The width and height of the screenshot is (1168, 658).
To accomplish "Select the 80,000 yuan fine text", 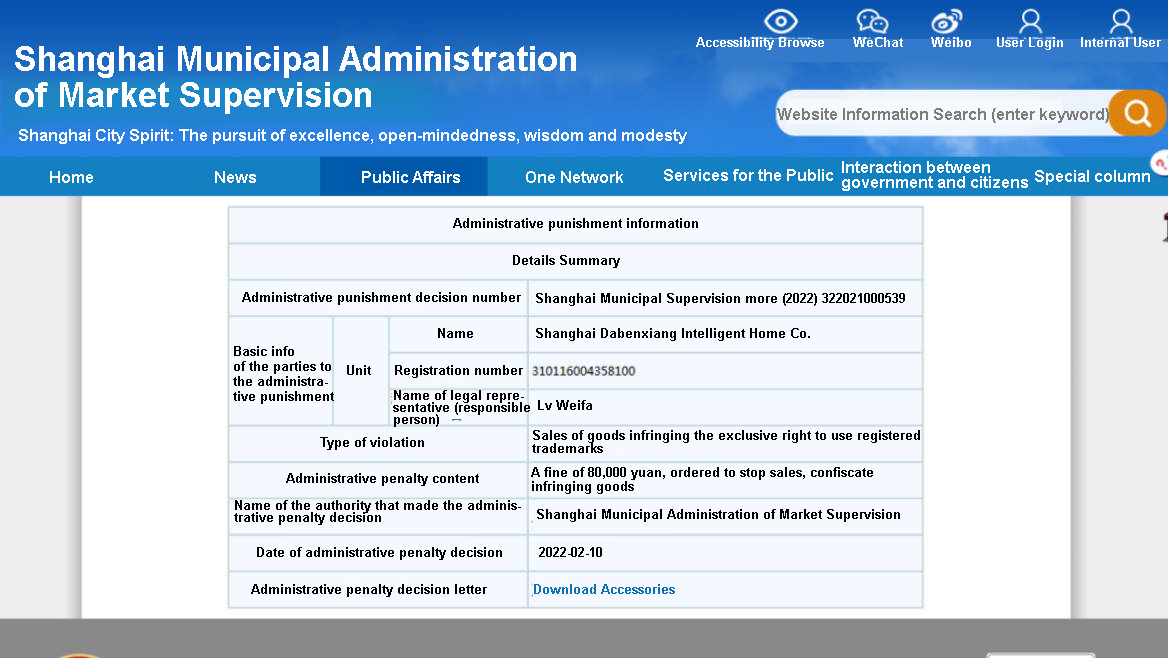I will 702,479.
